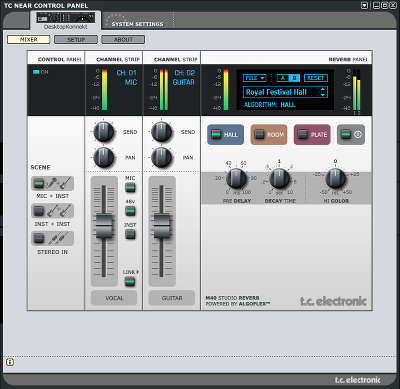Click the ALGORITHM: HALL readout
Image resolution: width=400 pixels, height=389 pixels.
point(270,105)
